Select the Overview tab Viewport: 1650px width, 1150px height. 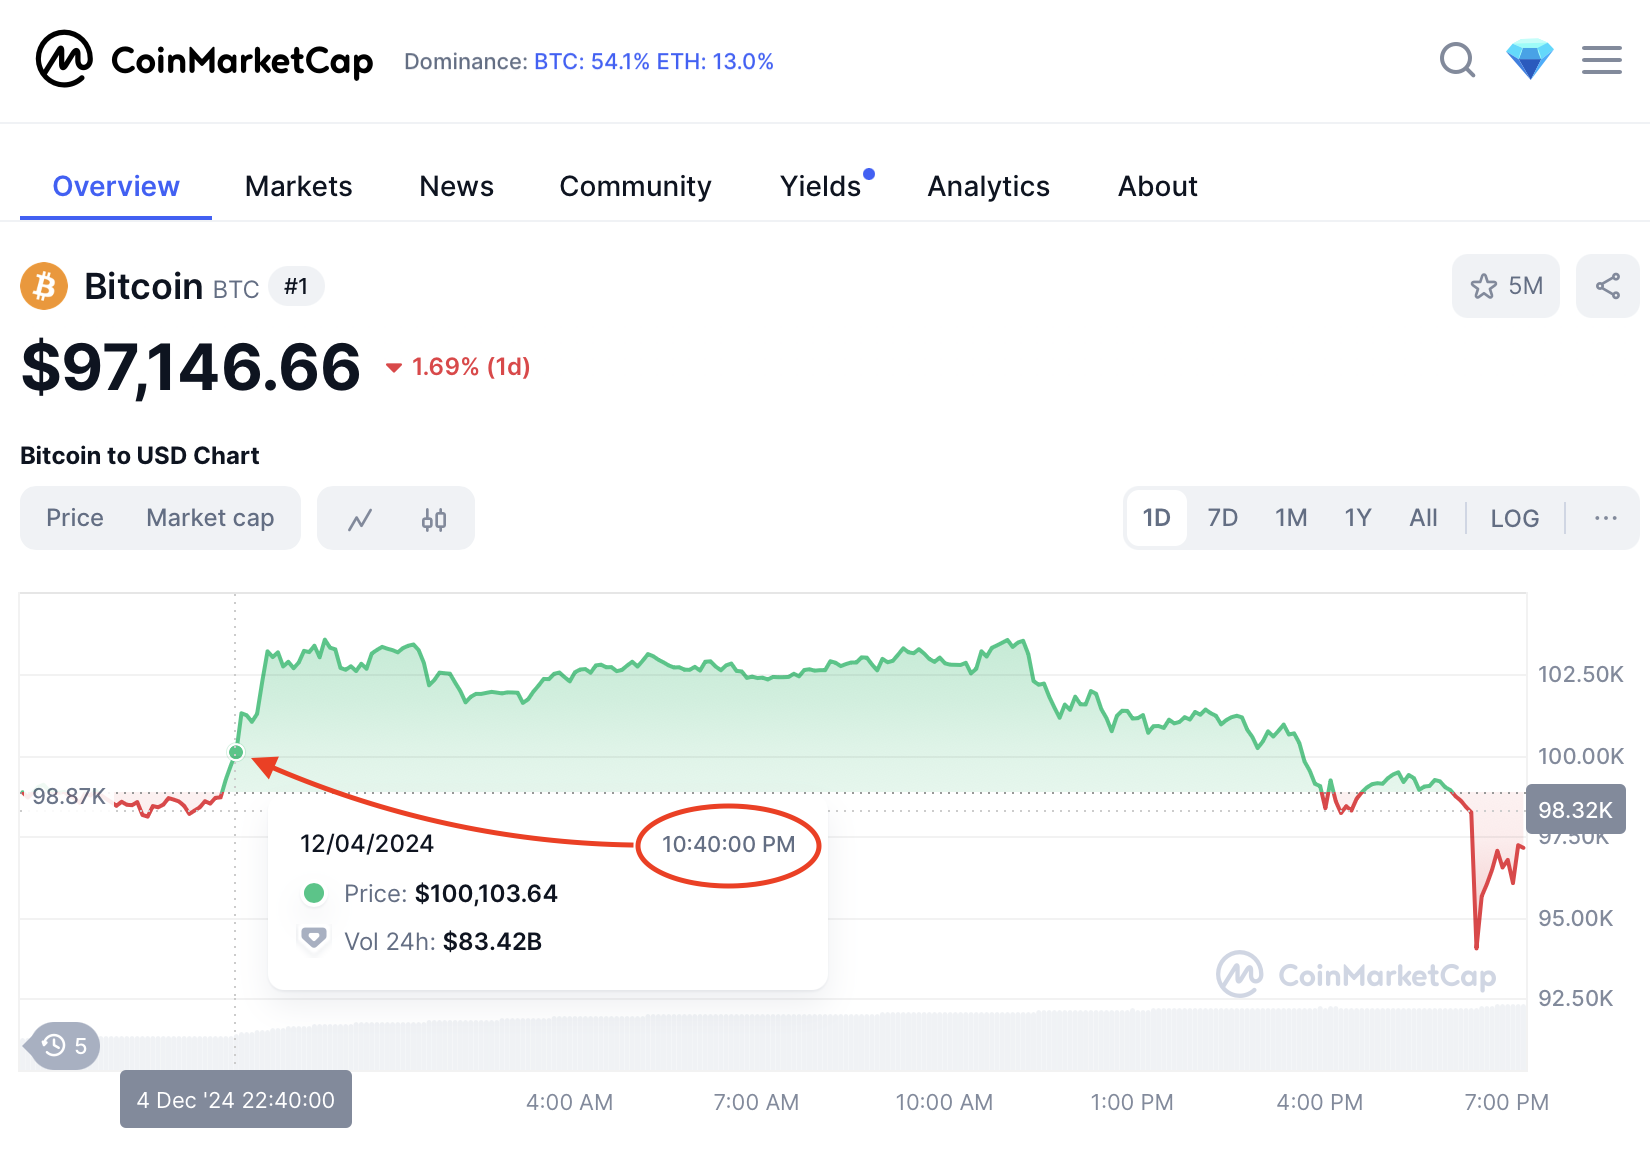click(116, 187)
